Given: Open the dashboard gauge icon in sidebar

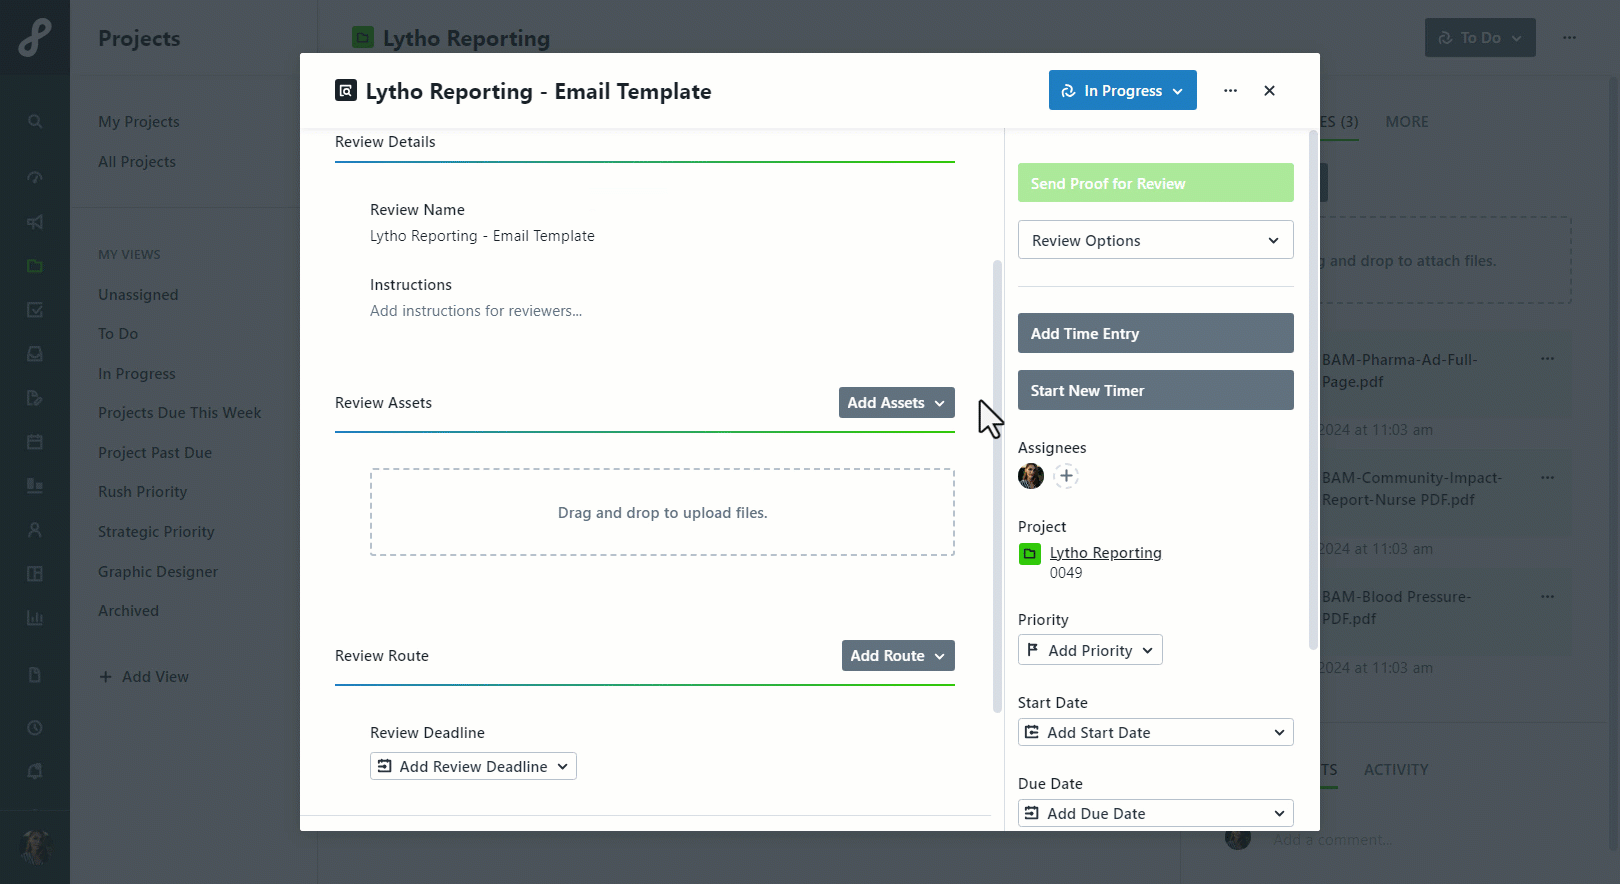Looking at the screenshot, I should 35,178.
